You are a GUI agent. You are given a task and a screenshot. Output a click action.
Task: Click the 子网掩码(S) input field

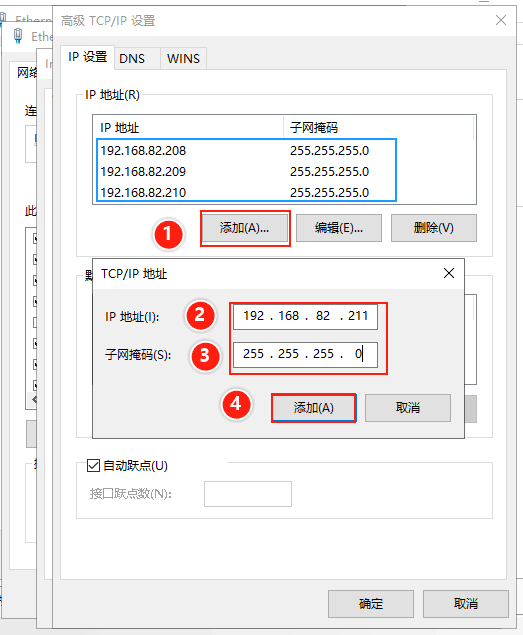[305, 354]
